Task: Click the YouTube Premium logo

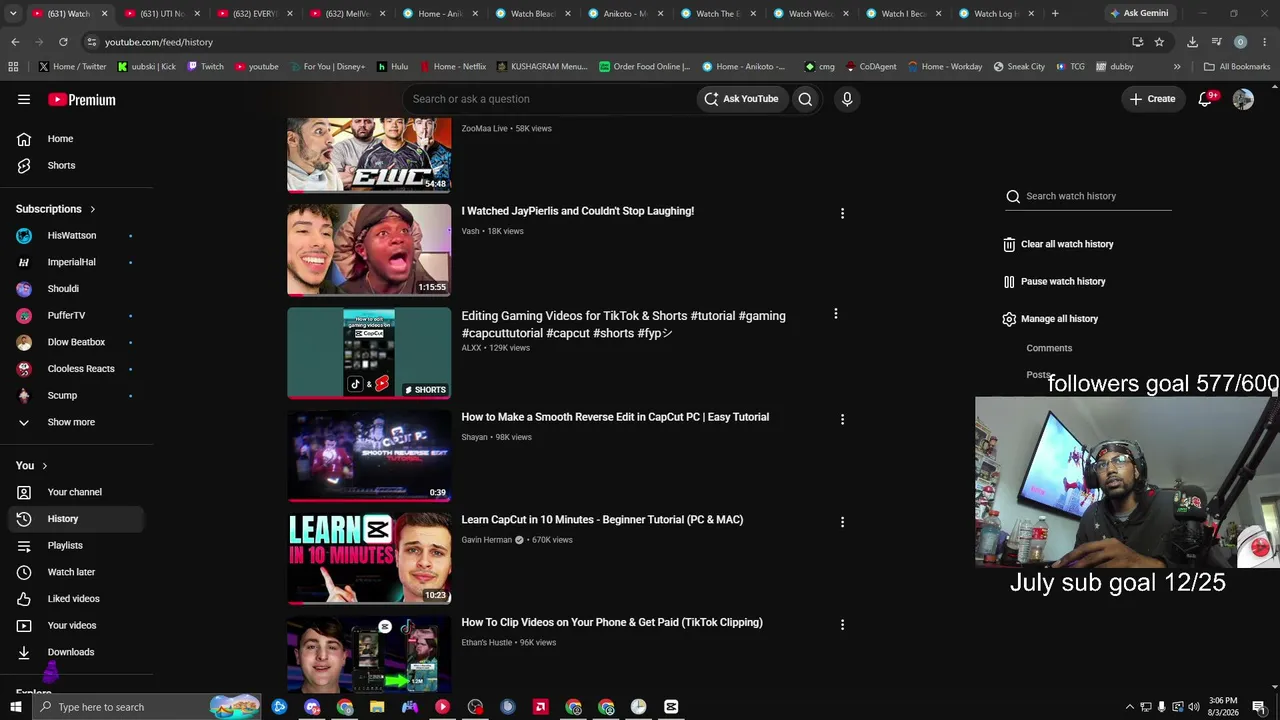Action: point(82,99)
